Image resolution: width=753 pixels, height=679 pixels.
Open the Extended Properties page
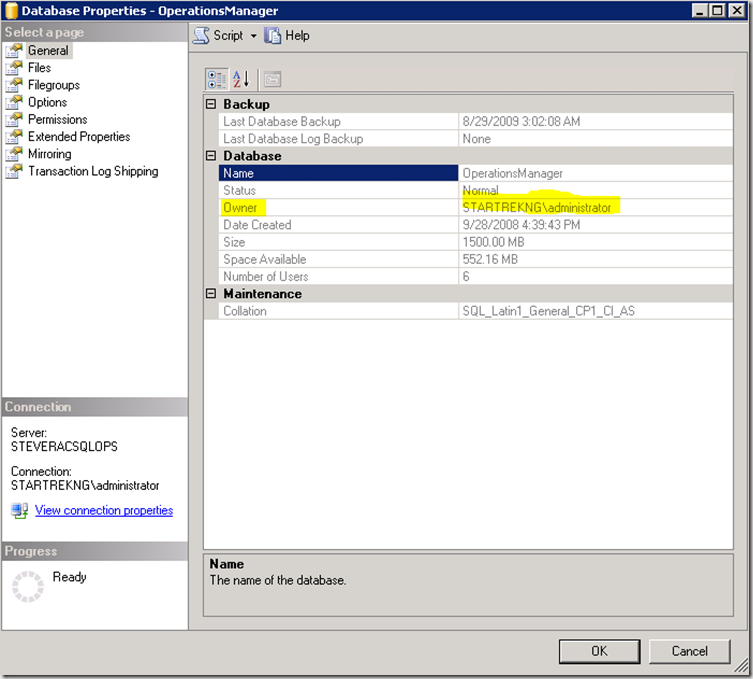[79, 137]
